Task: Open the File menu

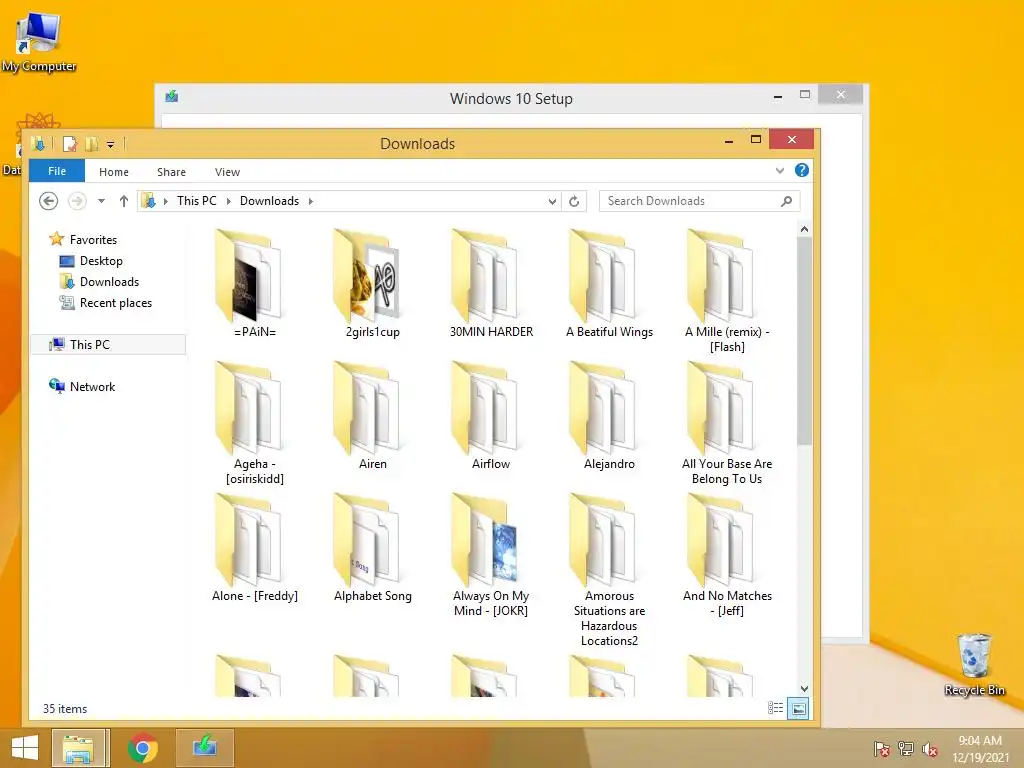Action: [57, 171]
